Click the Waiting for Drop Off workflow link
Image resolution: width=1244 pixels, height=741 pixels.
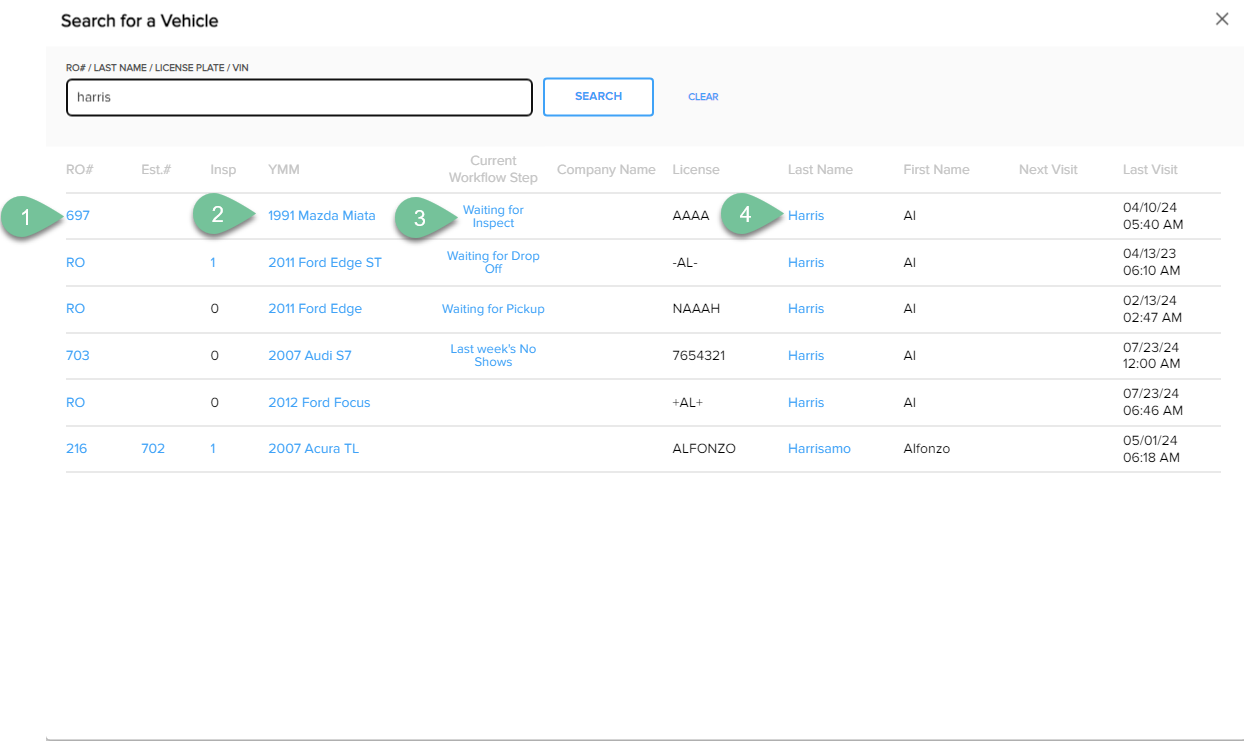click(493, 262)
